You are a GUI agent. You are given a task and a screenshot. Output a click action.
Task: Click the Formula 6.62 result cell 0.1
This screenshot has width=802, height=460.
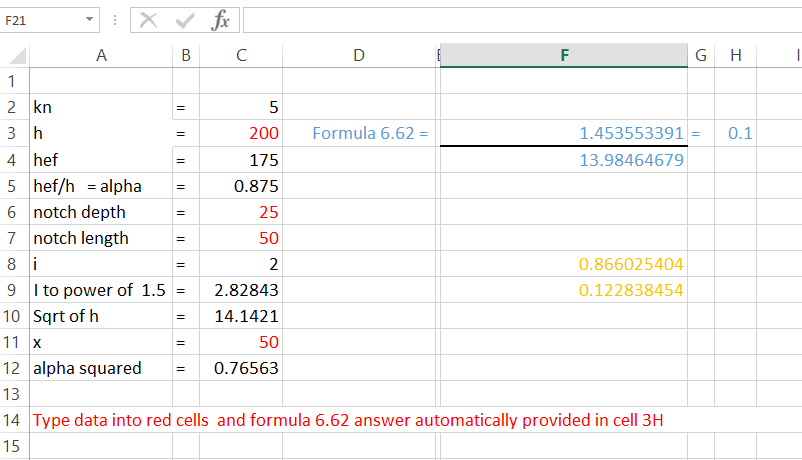[735, 133]
